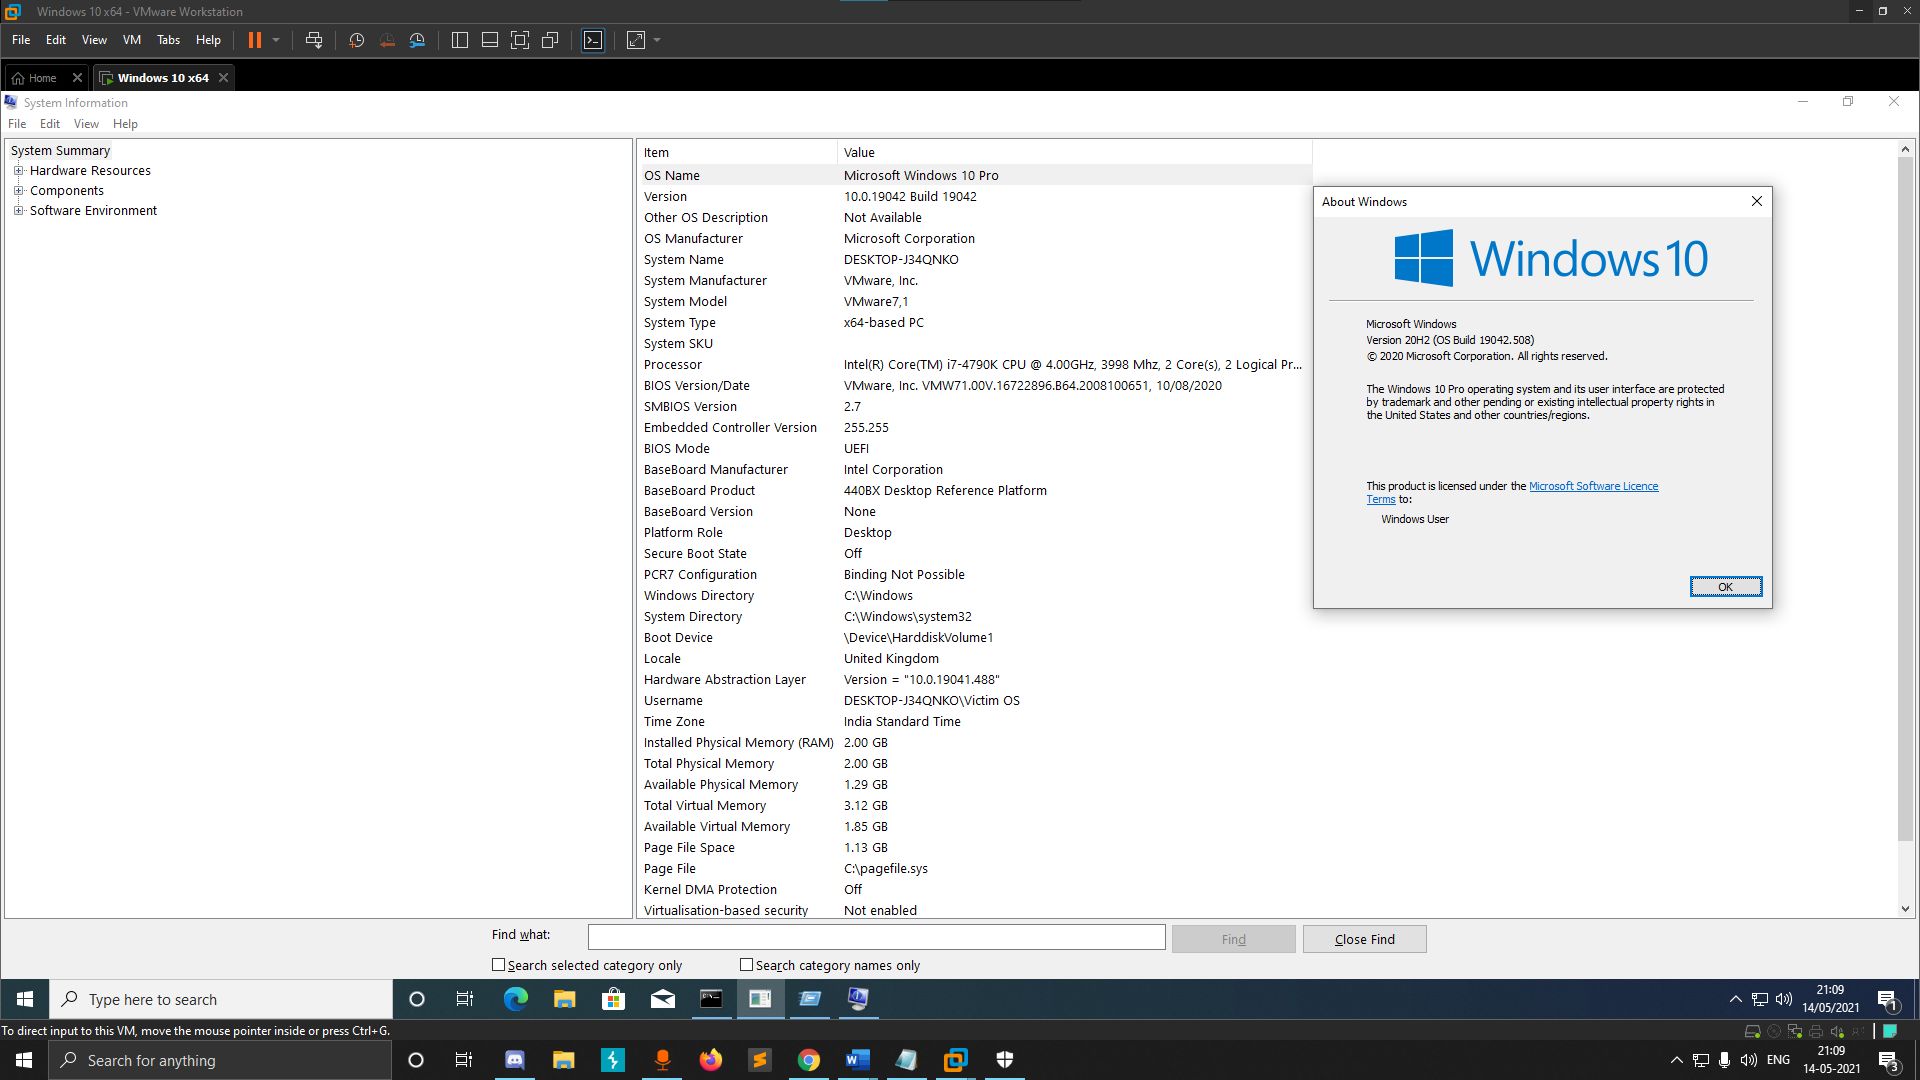This screenshot has width=1920, height=1080.
Task: Select the OS Name row
Action: click(974, 175)
